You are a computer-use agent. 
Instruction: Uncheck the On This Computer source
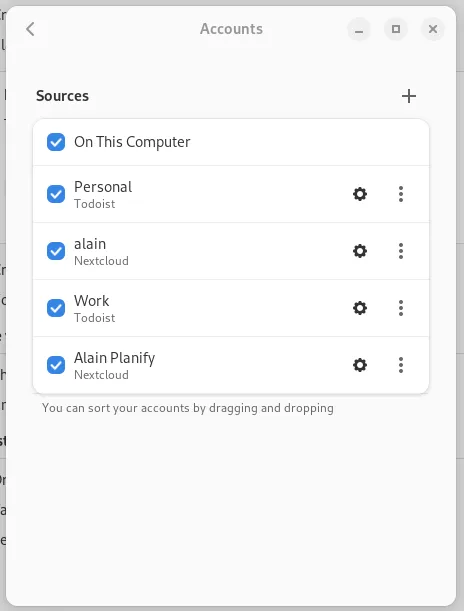point(56,142)
